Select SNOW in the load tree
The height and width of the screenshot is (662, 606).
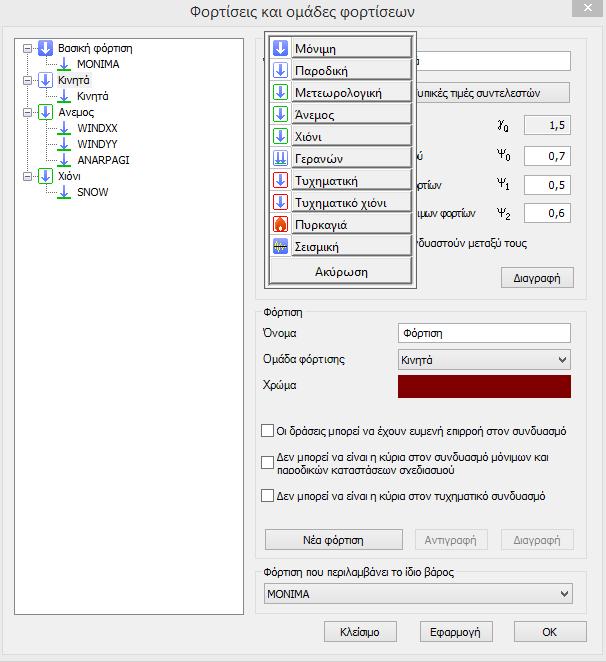coord(92,193)
